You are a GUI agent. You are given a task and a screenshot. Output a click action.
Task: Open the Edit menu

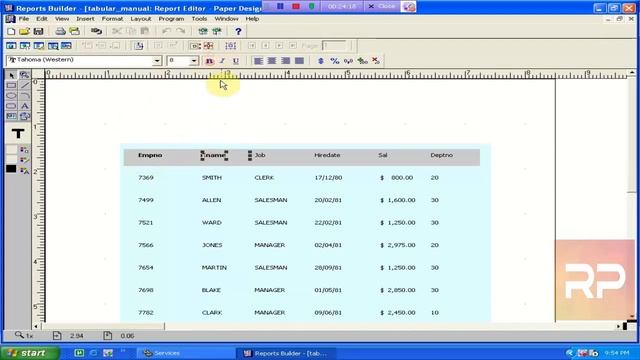(42, 19)
